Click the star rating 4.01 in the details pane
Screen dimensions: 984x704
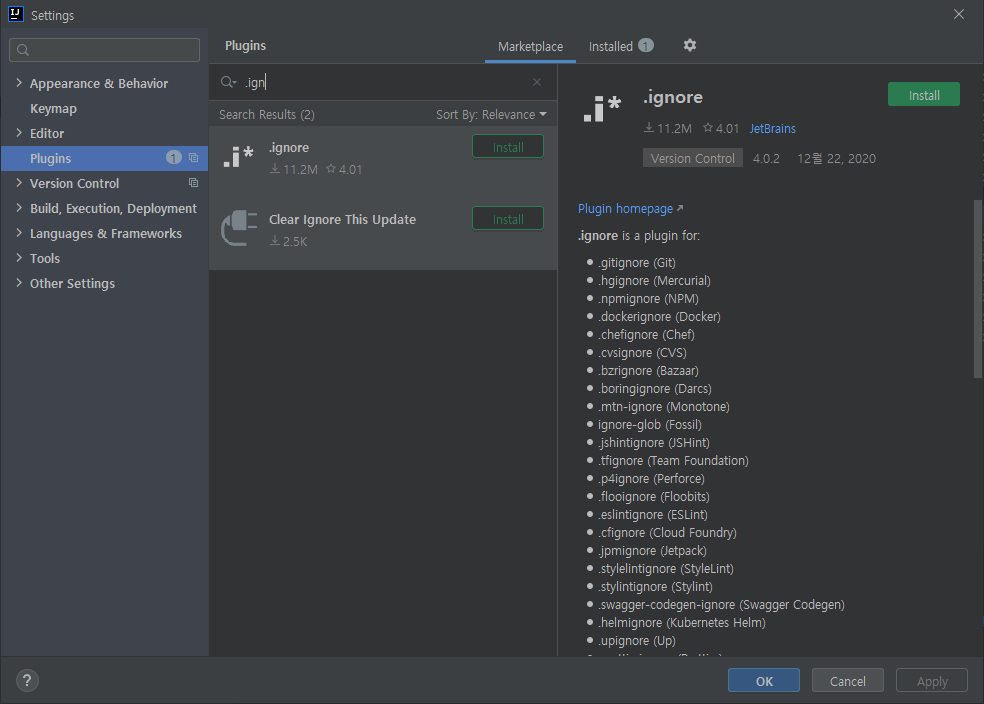[x=721, y=128]
